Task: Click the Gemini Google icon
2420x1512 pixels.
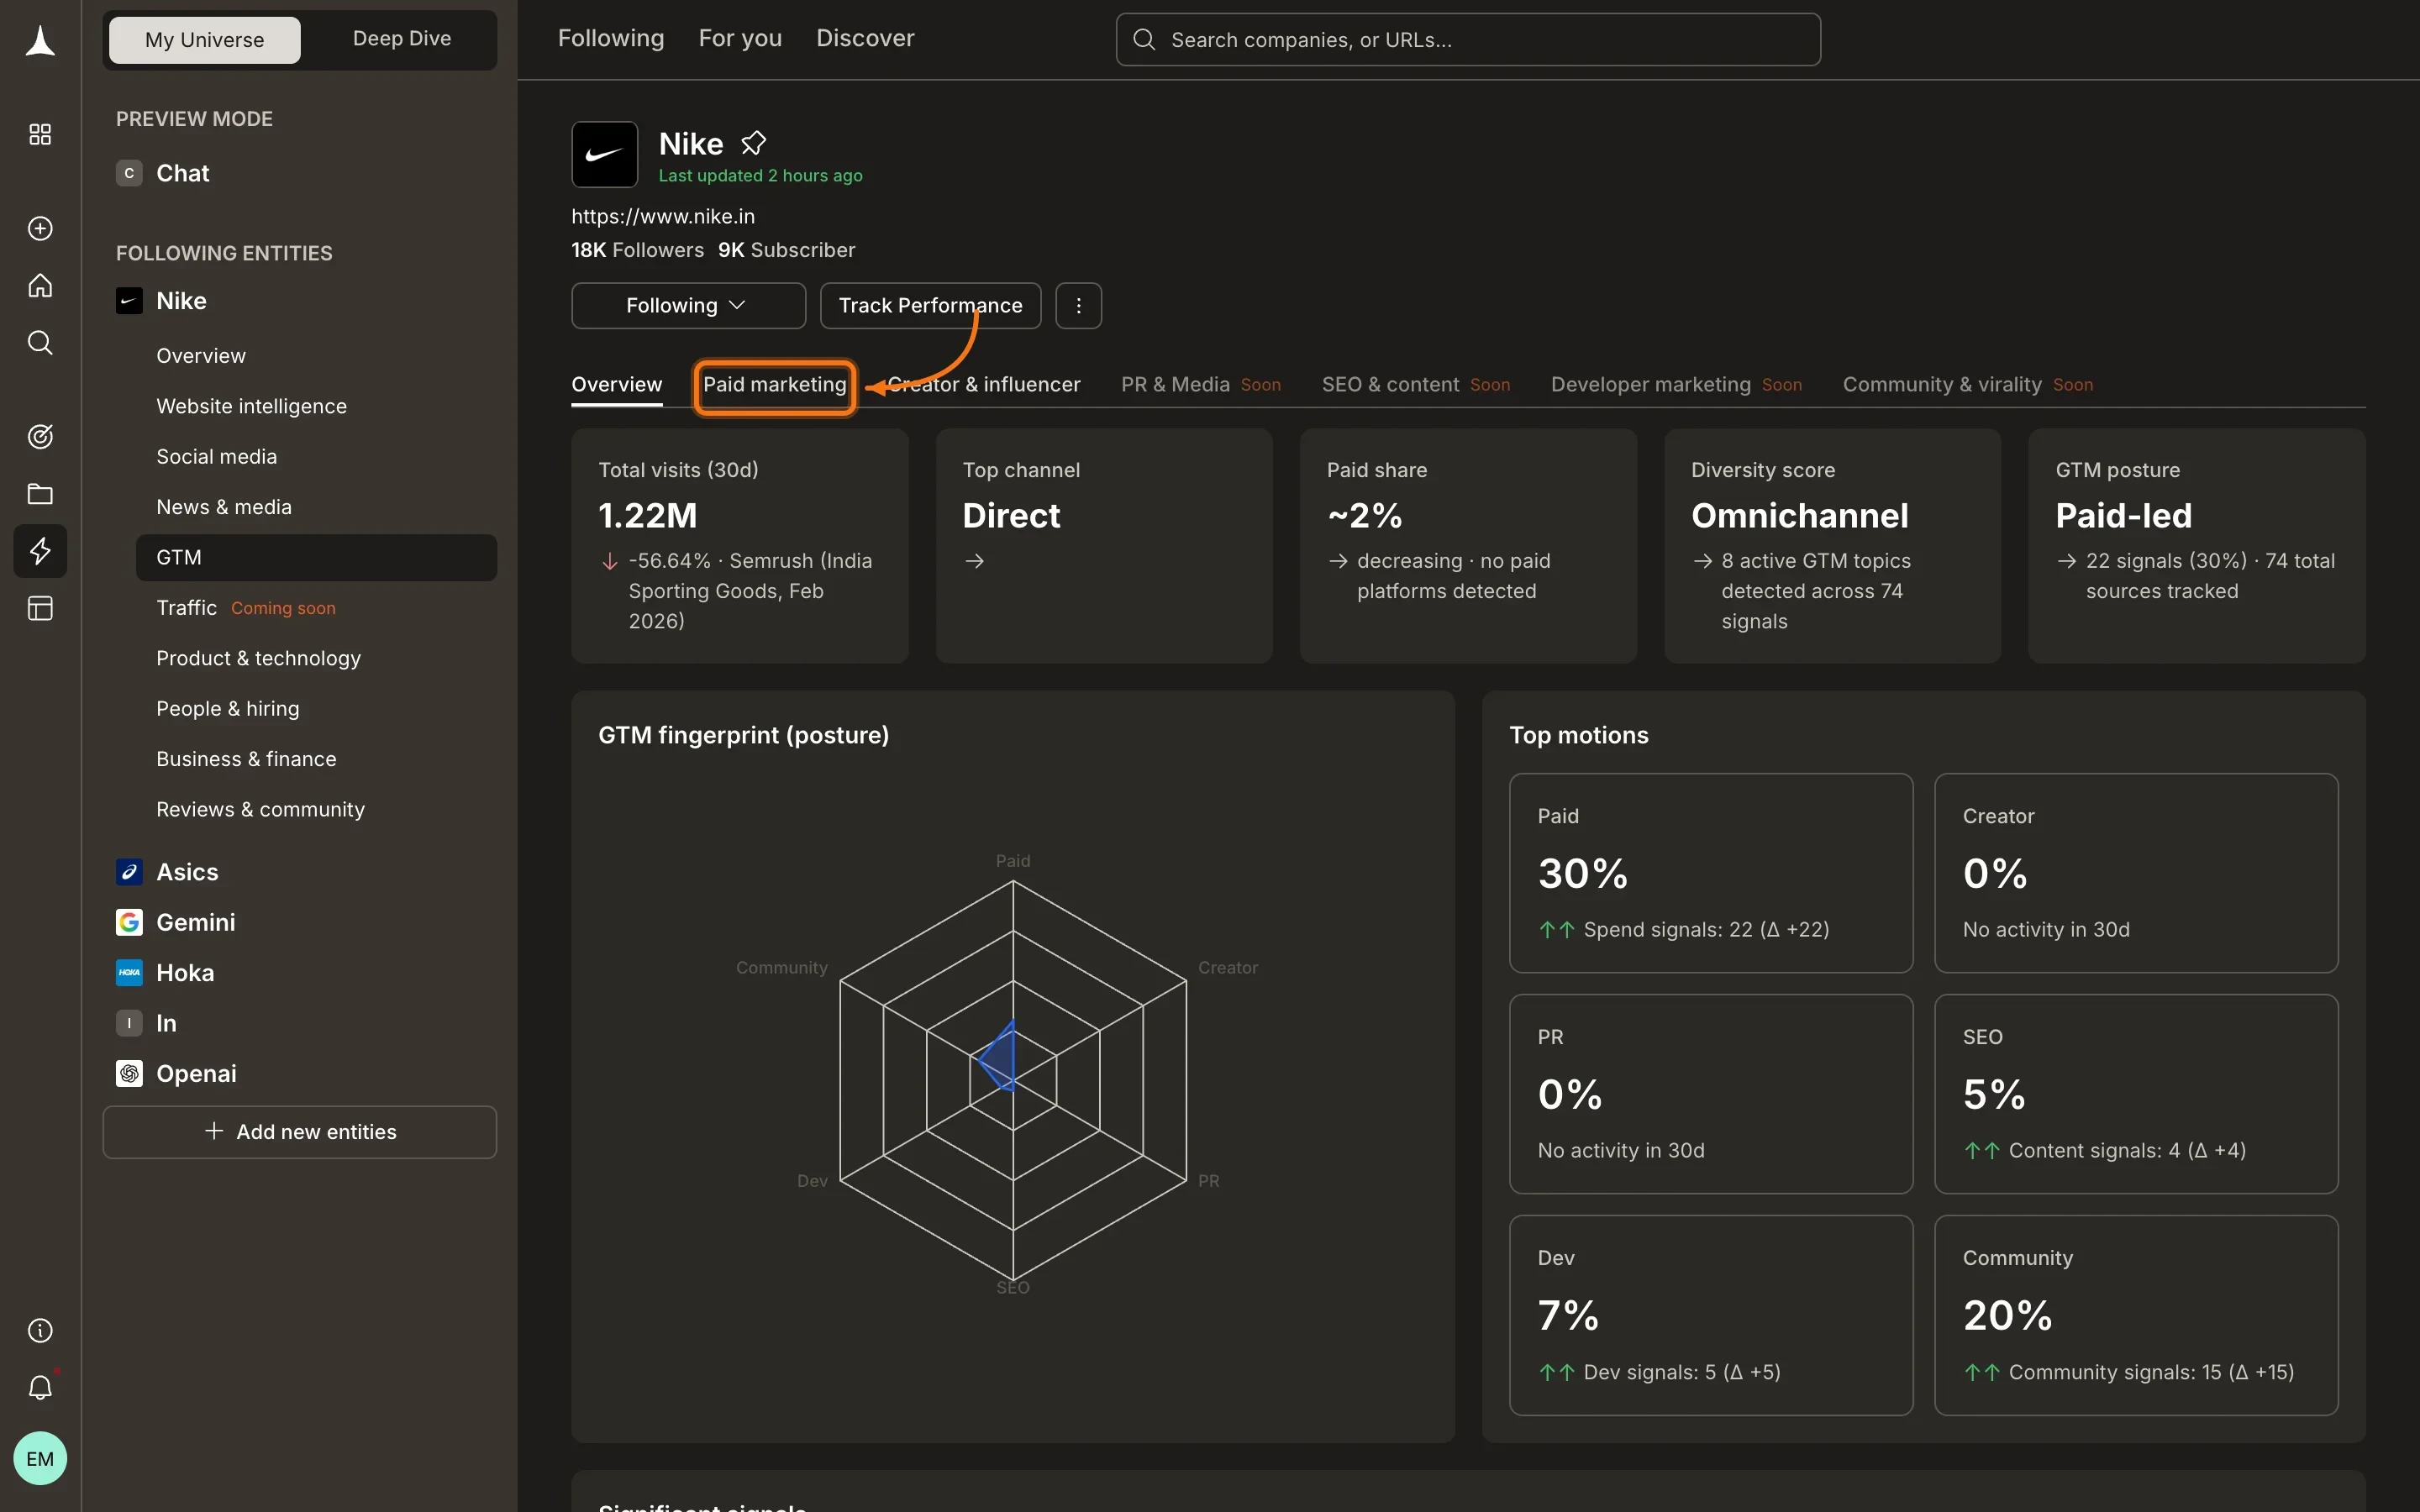Action: [129, 922]
